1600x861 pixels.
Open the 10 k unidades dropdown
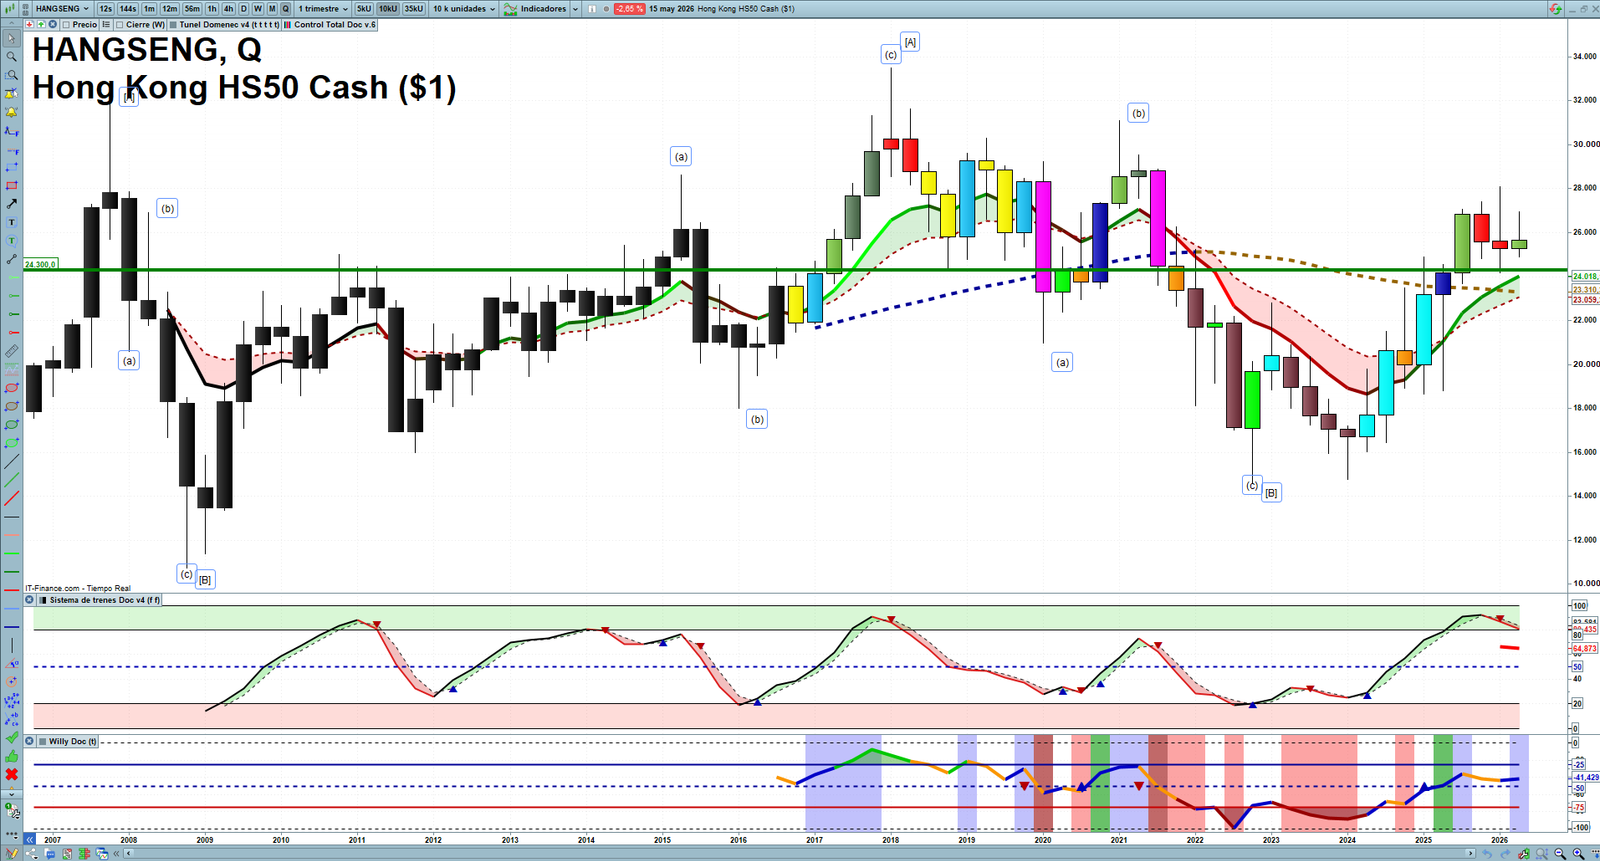pos(464,9)
